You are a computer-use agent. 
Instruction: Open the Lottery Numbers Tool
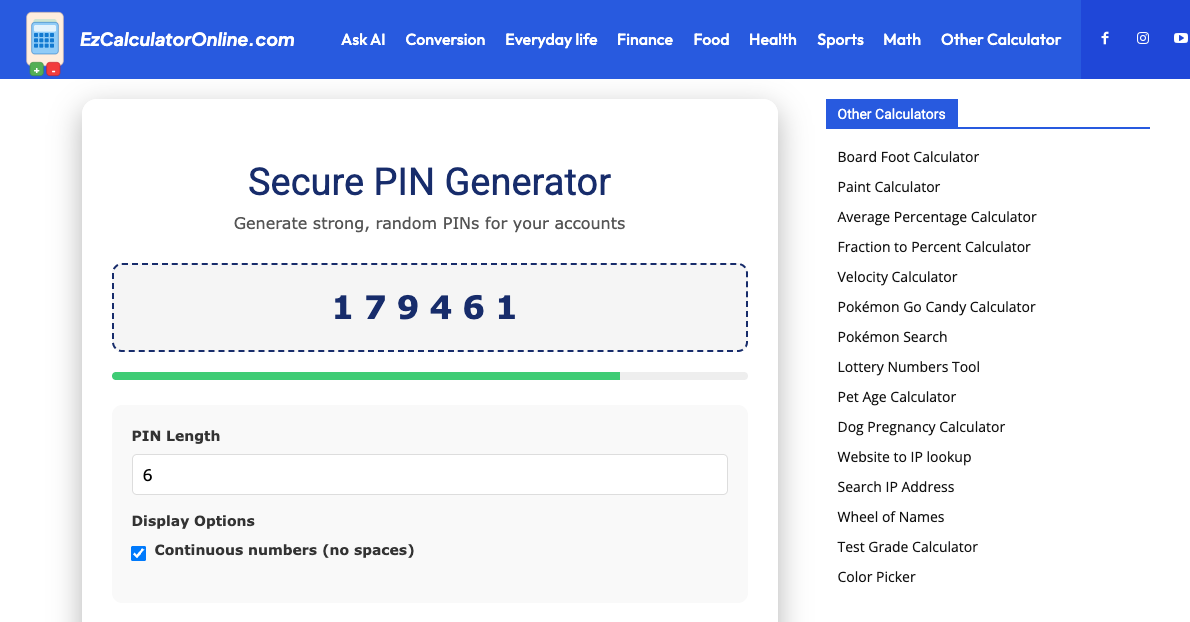[908, 367]
